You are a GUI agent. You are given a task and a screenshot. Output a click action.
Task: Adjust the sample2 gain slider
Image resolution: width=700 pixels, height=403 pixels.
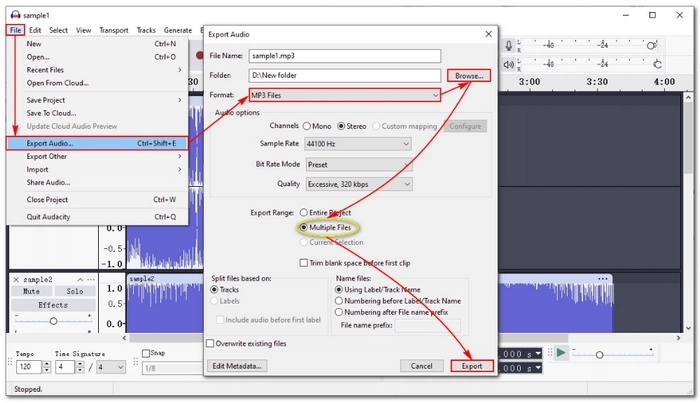pos(53,321)
